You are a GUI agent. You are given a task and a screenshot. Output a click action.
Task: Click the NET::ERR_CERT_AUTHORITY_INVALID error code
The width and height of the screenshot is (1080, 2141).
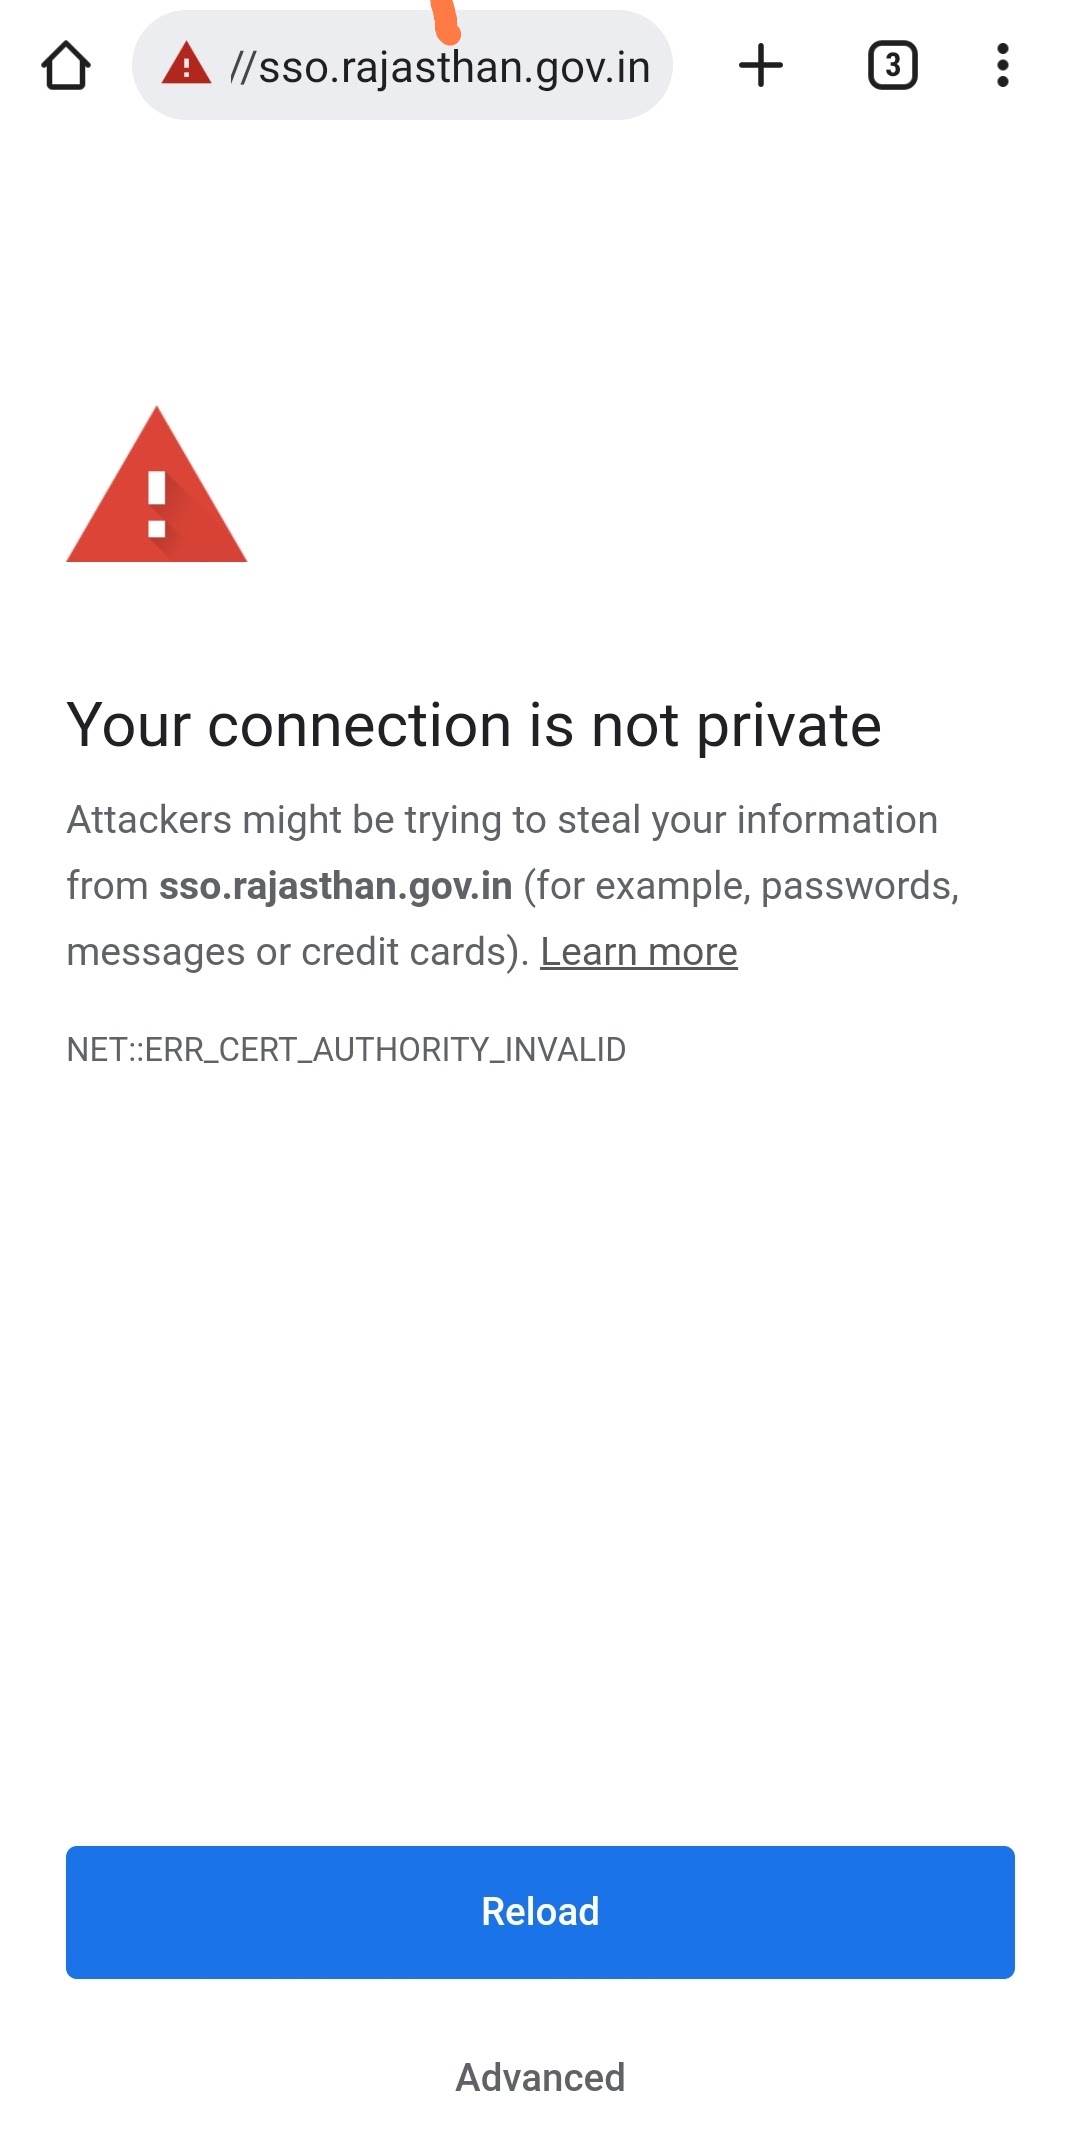tap(346, 1050)
